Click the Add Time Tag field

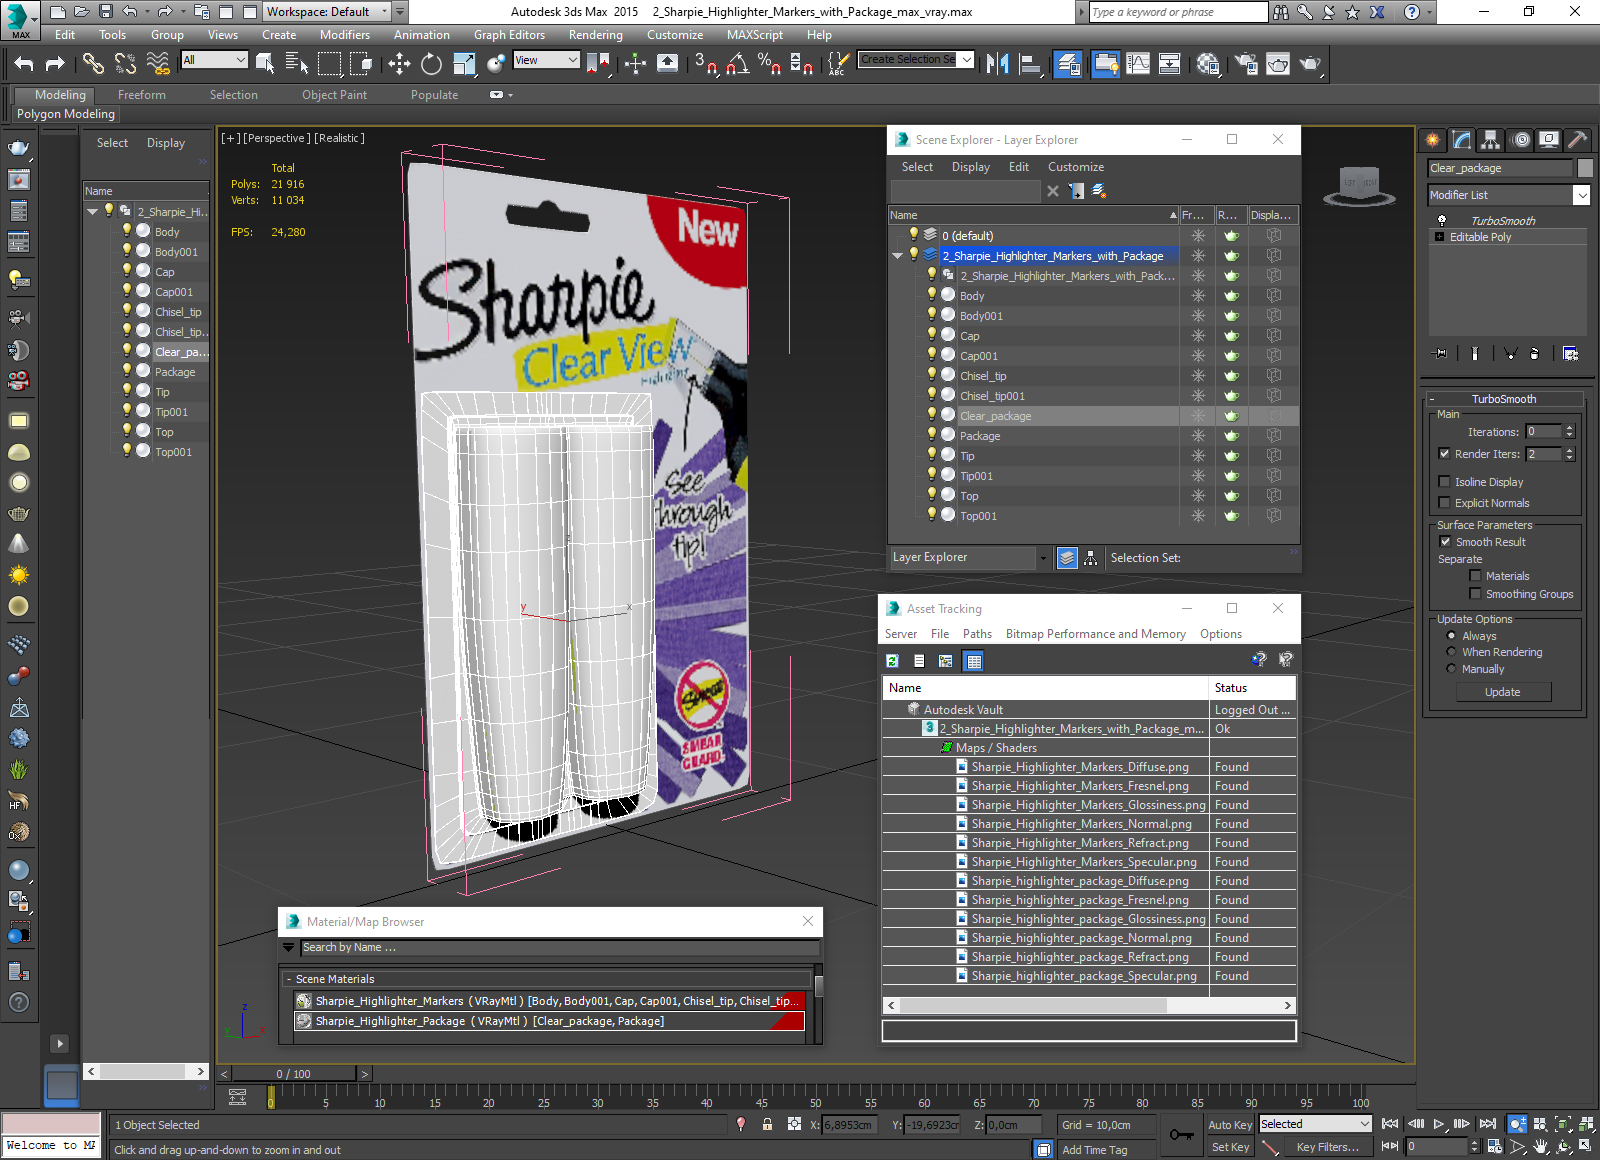1106,1150
